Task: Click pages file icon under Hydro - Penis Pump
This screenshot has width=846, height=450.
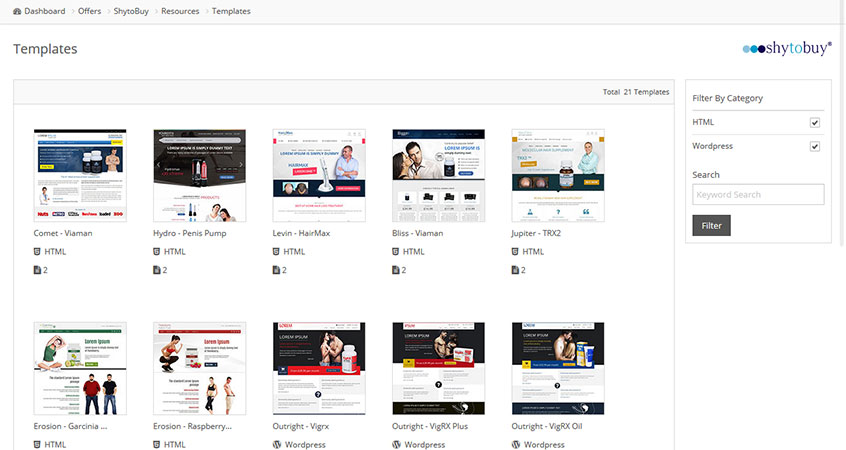Action: 156,270
